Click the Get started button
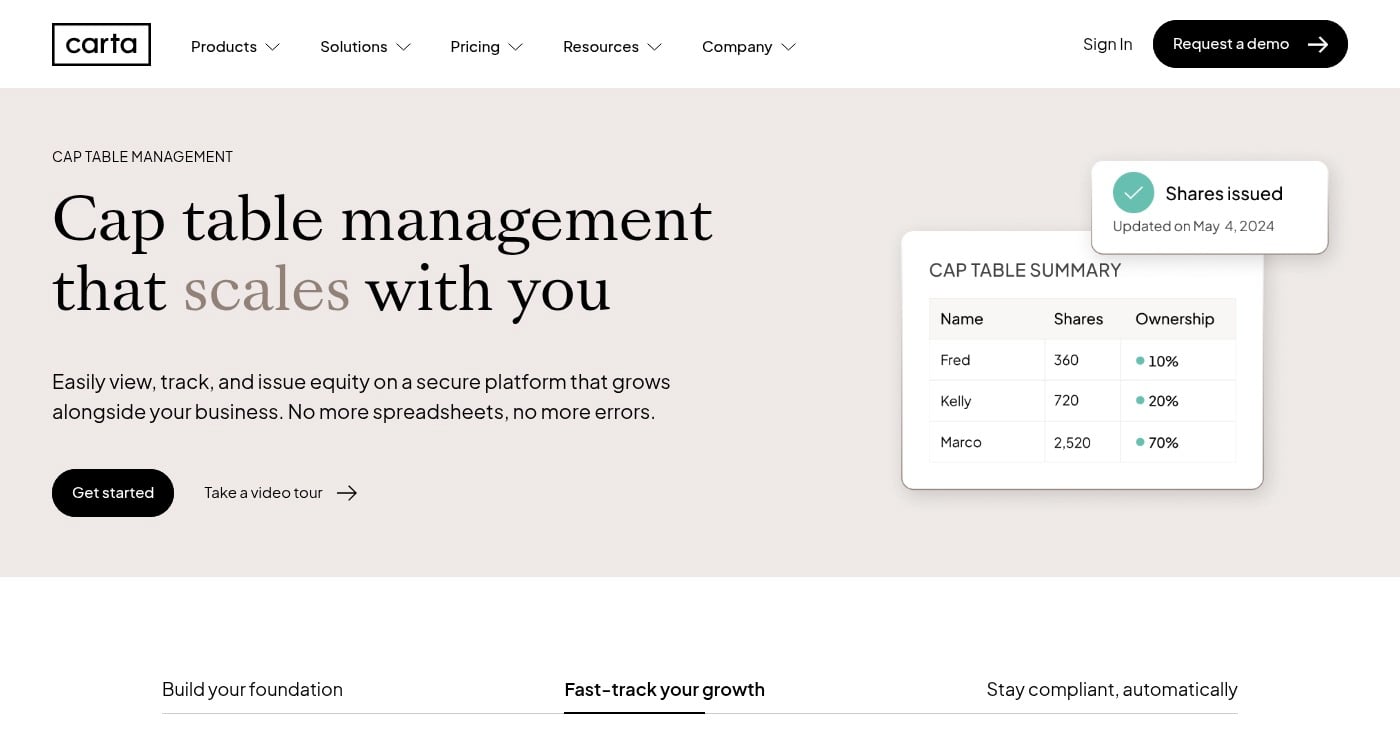The height and width of the screenshot is (735, 1400). (x=112, y=492)
